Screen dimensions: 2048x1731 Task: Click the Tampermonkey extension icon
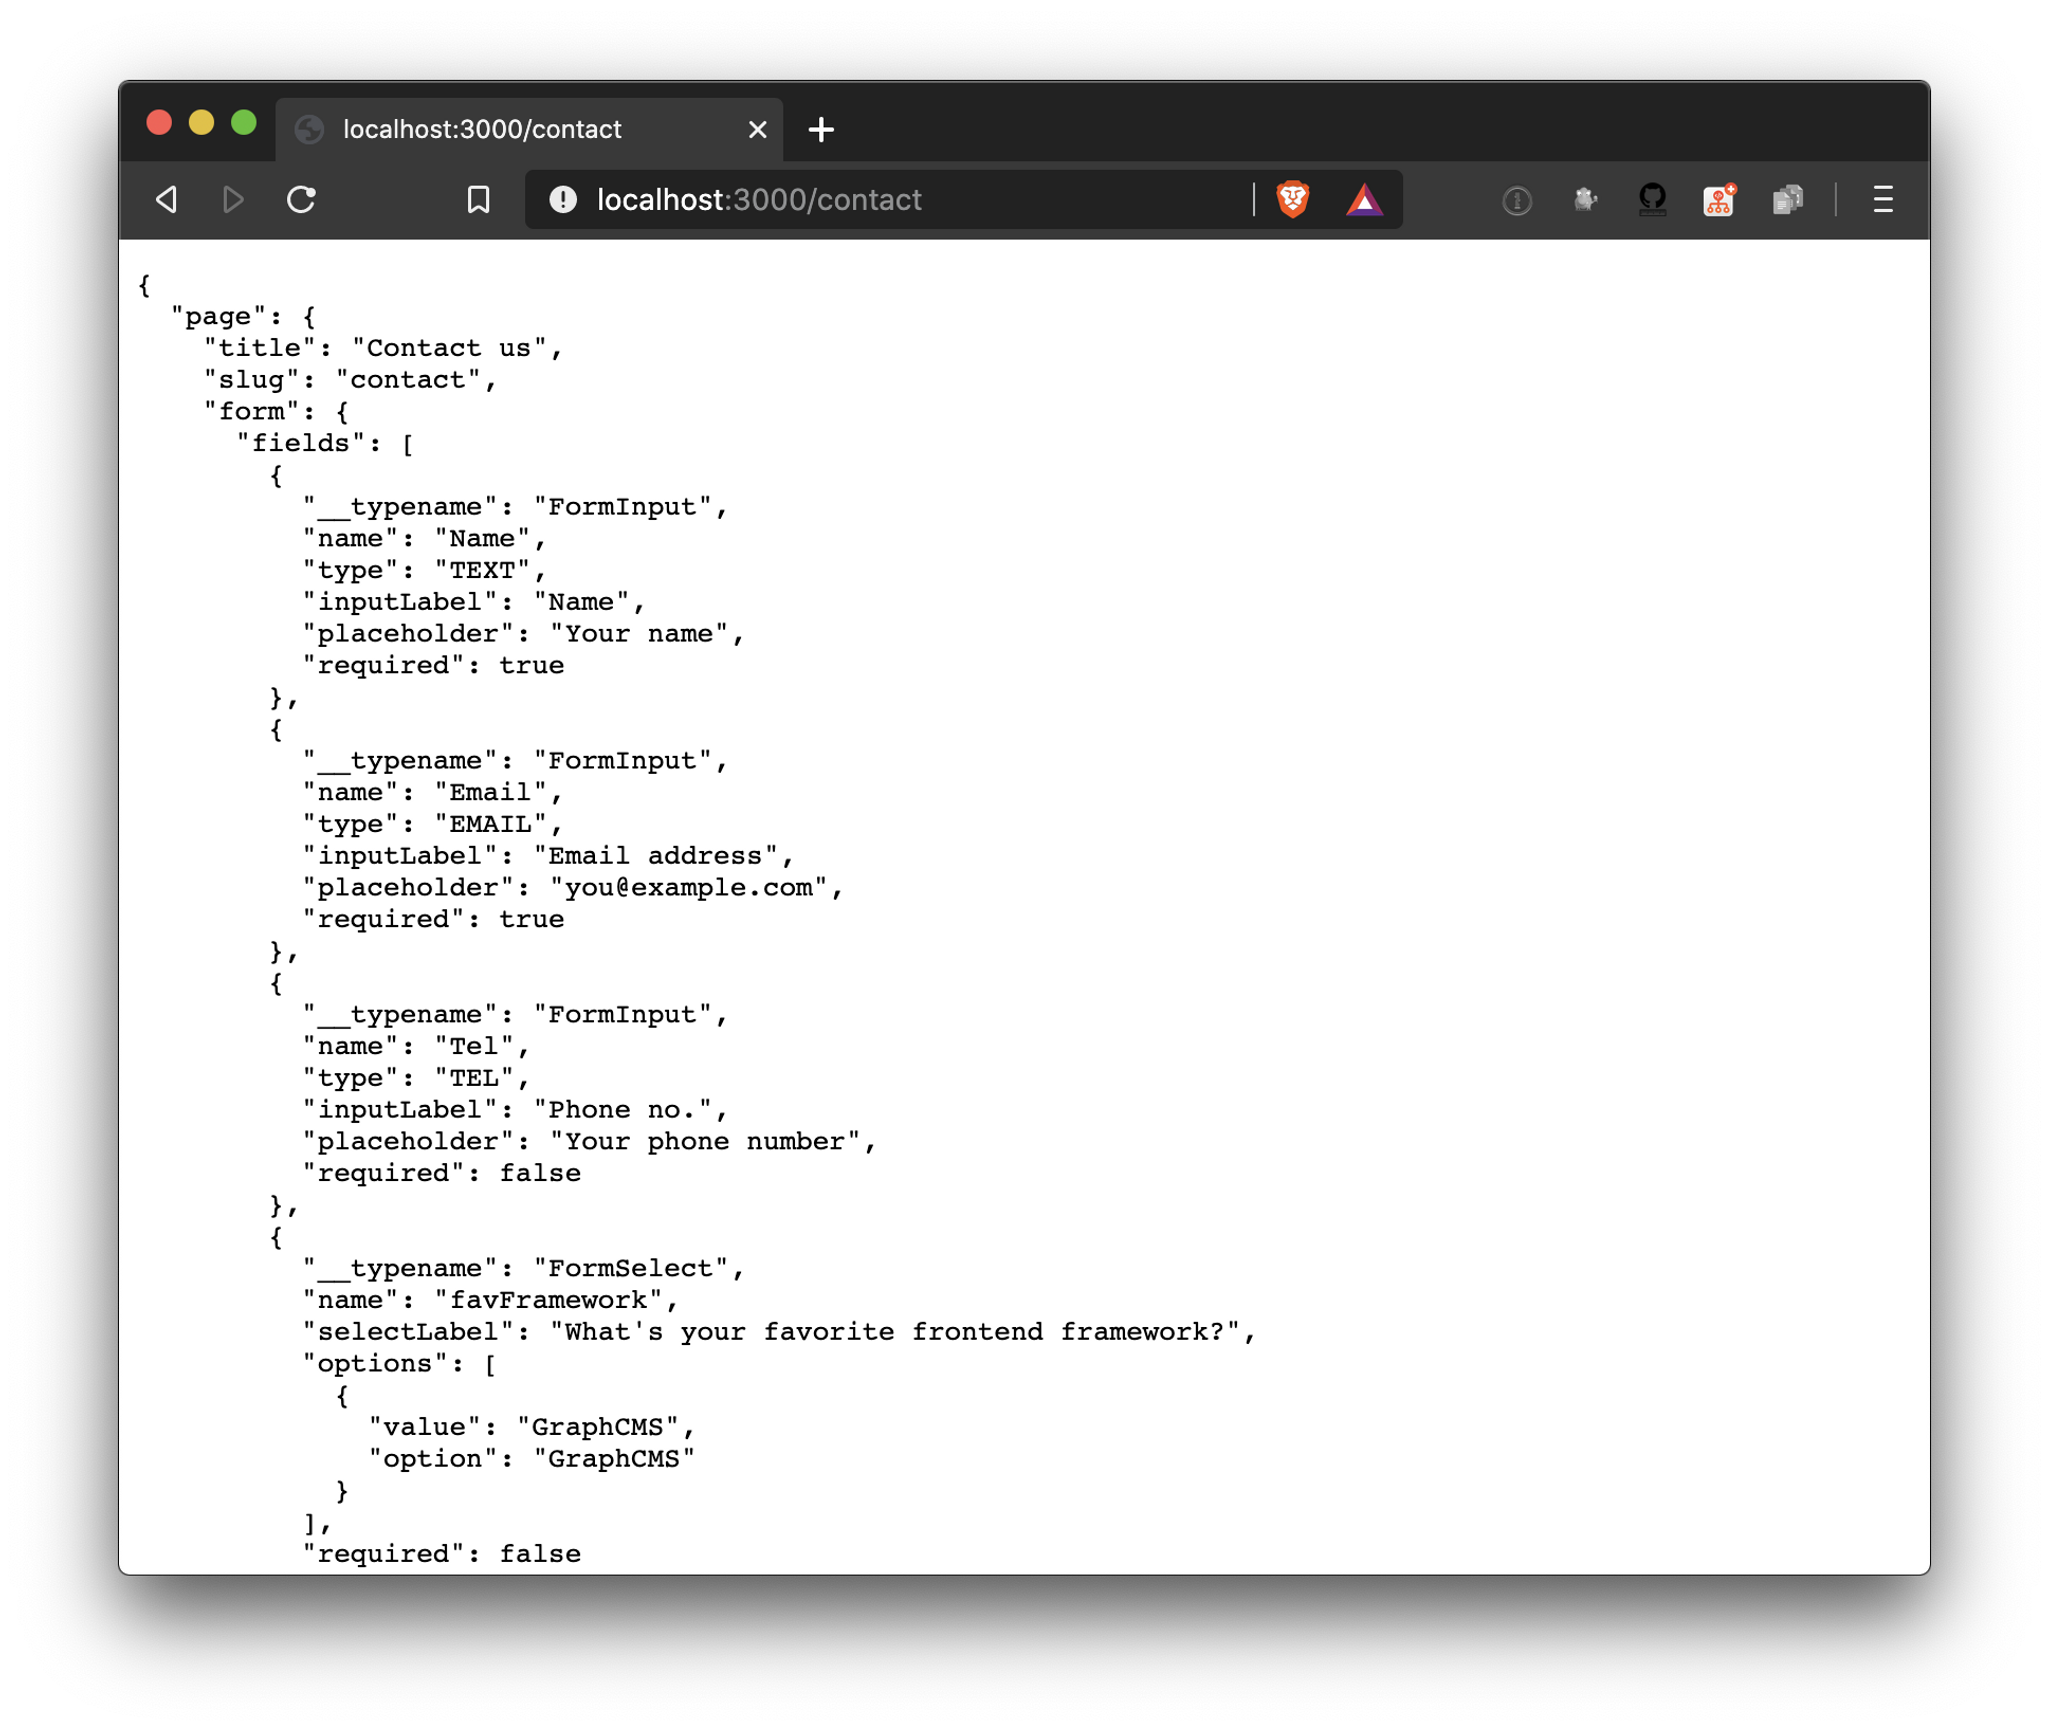tap(1586, 200)
